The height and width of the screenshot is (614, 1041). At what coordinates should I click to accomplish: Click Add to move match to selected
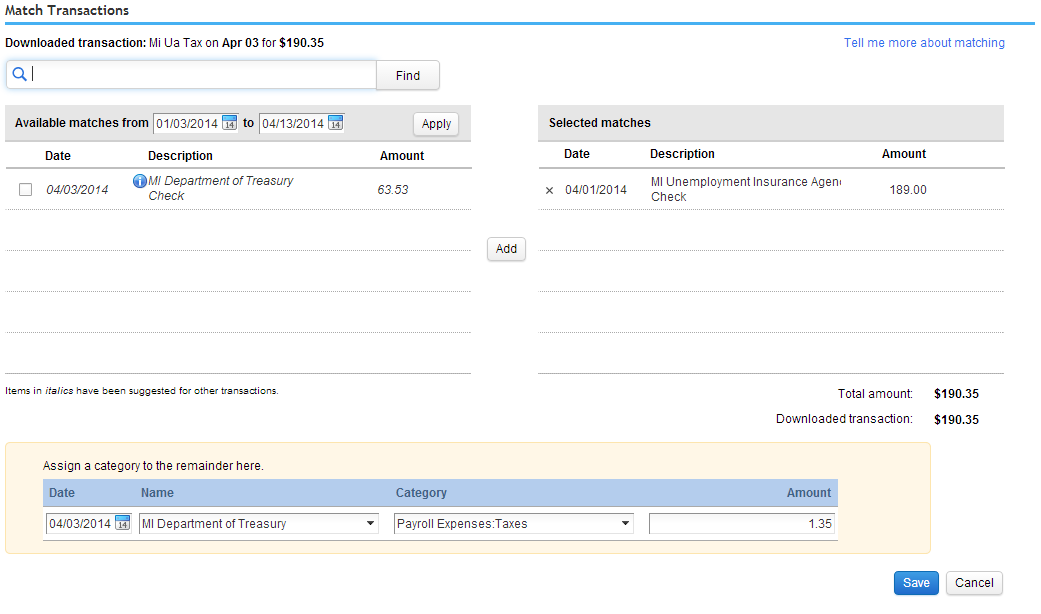pyautogui.click(x=506, y=249)
